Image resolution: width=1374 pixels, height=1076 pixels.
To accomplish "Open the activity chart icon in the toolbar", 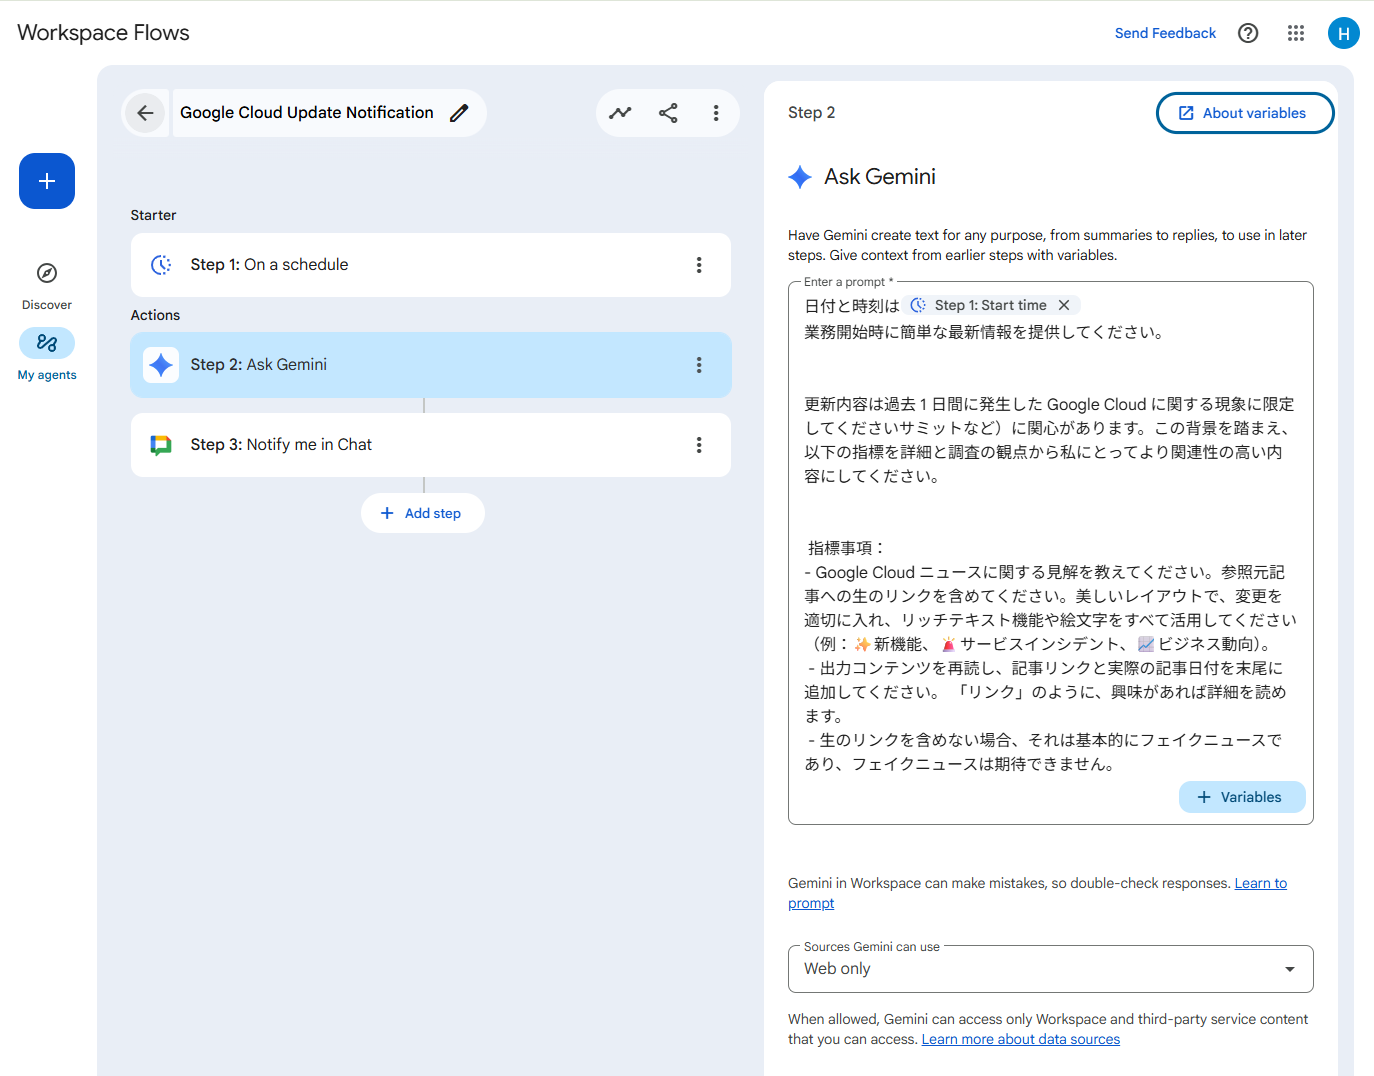I will 620,113.
